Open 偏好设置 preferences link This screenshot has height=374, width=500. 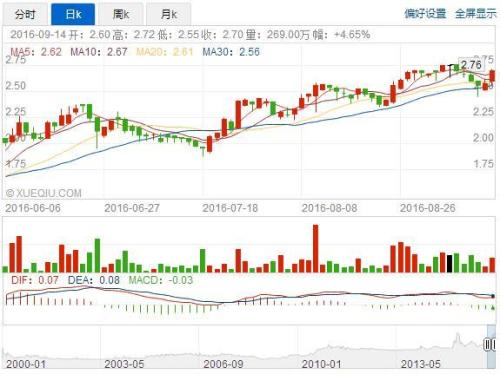point(425,14)
